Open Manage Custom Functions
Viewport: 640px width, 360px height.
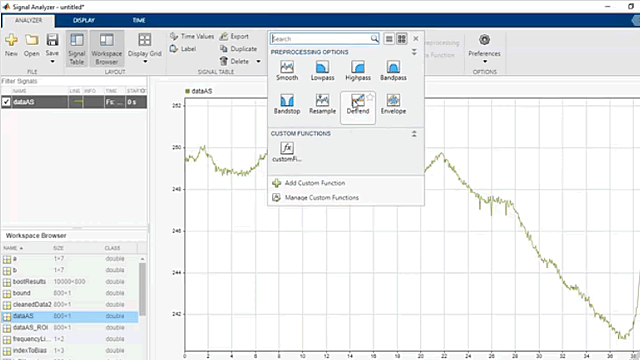click(x=316, y=198)
